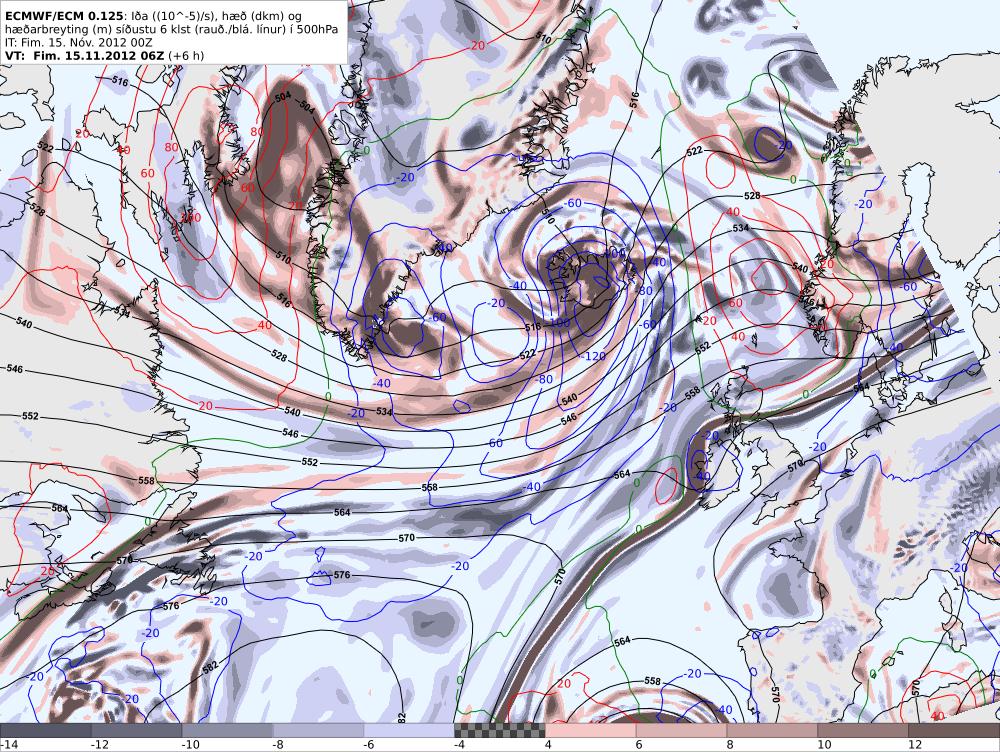Image resolution: width=1000 pixels, height=752 pixels.
Task: Click the darkest gray legend swatch after -14
Action: [46, 730]
